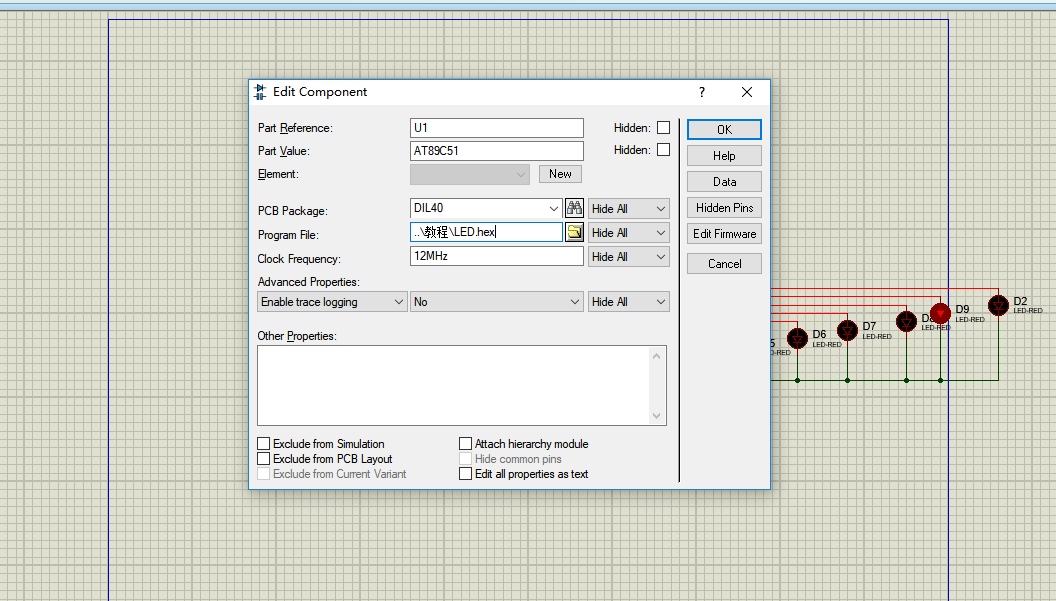
Task: Open the PCB Package DIL40 dropdown
Action: click(x=554, y=208)
